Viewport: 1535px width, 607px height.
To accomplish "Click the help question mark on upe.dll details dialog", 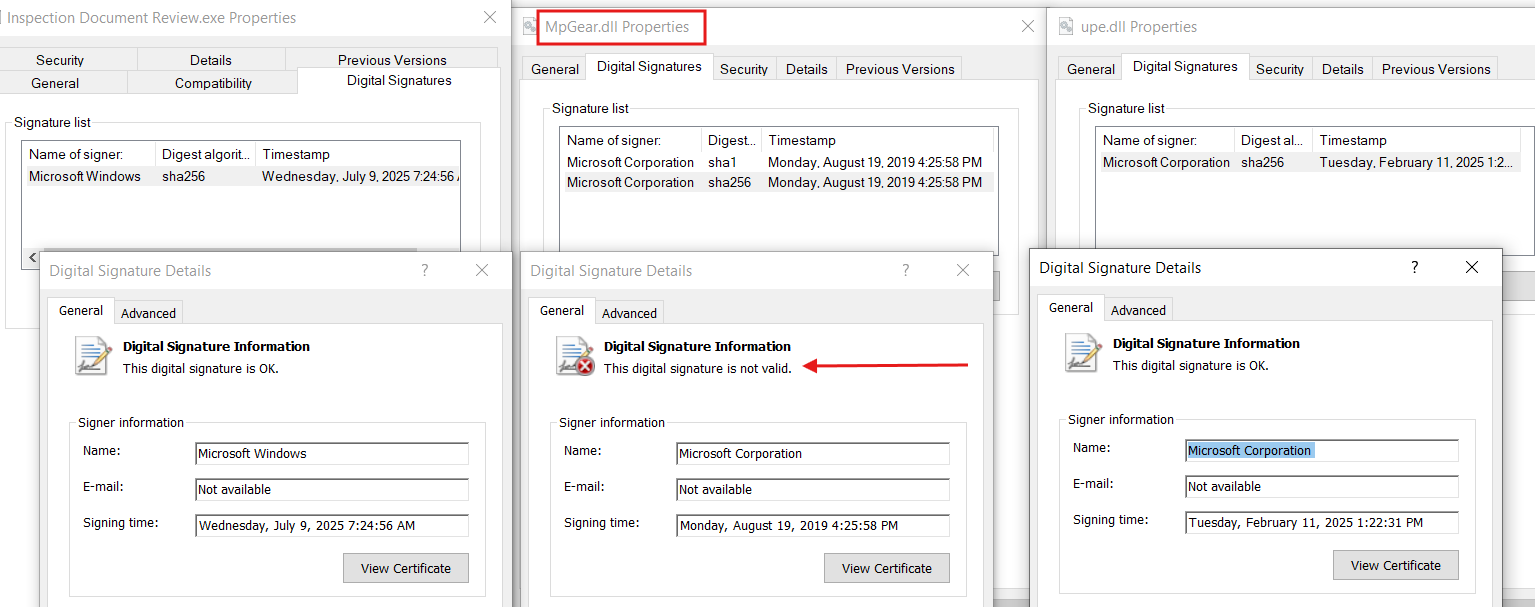I will tap(1413, 267).
